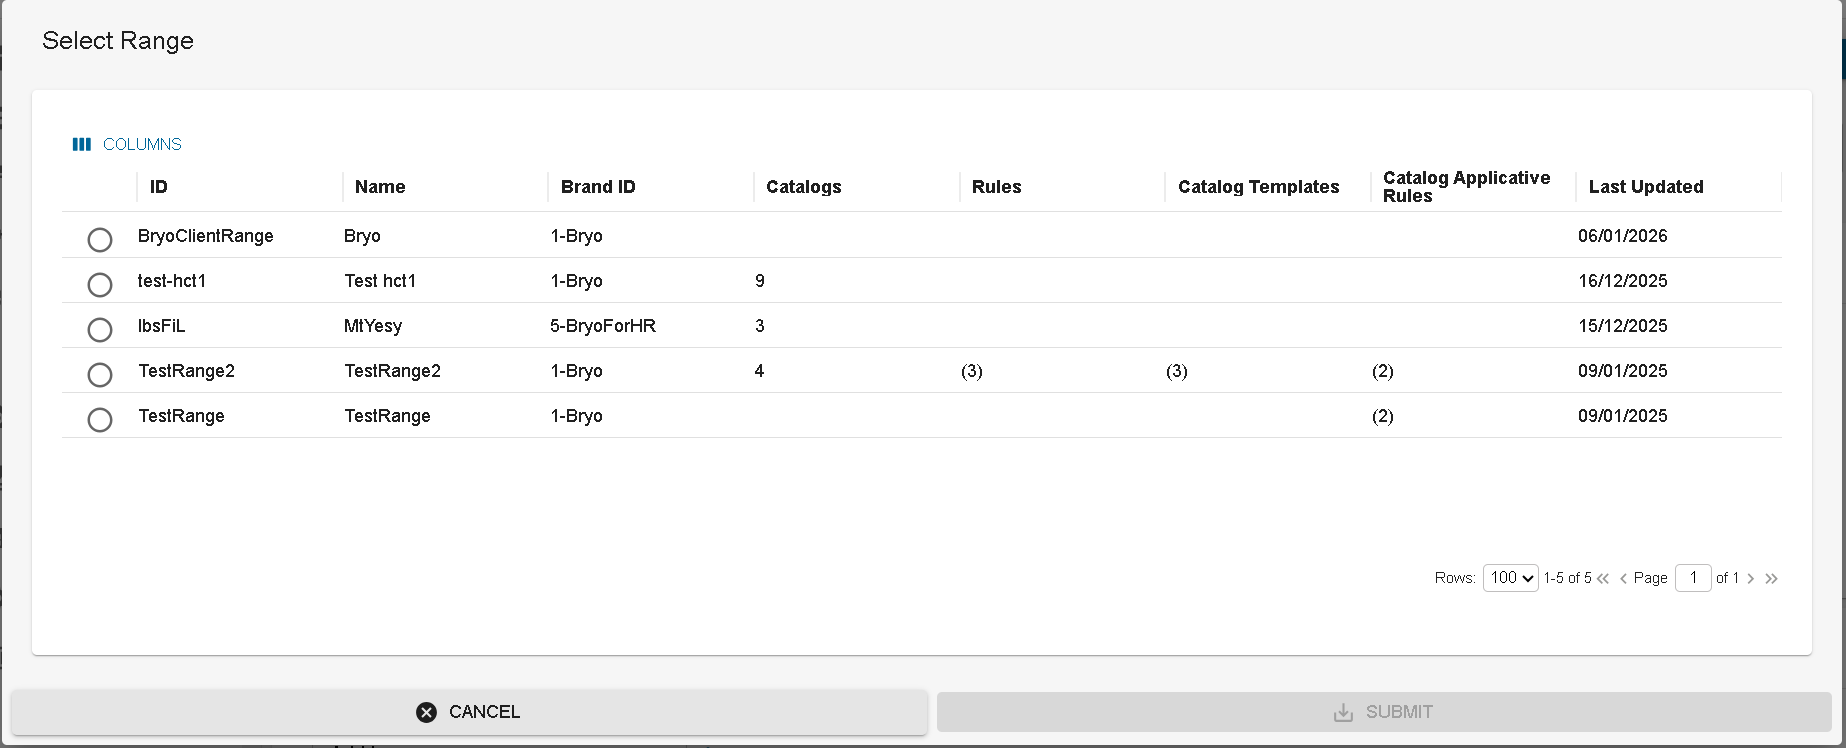Go to the previous page
This screenshot has width=1846, height=748.
[x=1623, y=579]
